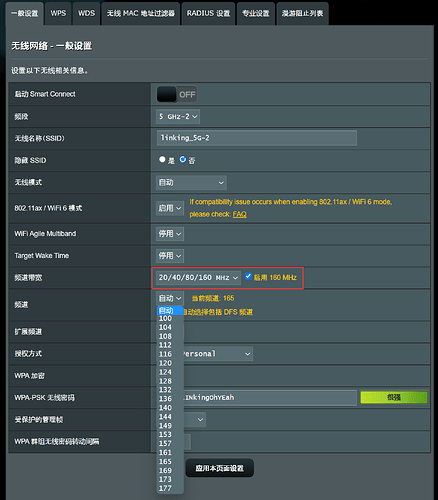This screenshot has width=438, height=500.
Task: Choose channel 177 in the list
Action: pos(170,488)
